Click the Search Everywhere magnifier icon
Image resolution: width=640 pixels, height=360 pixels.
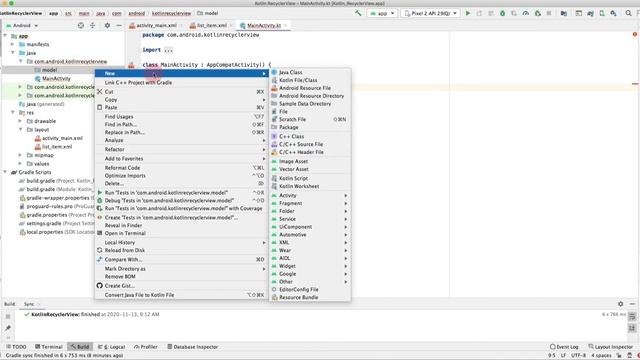coord(629,13)
